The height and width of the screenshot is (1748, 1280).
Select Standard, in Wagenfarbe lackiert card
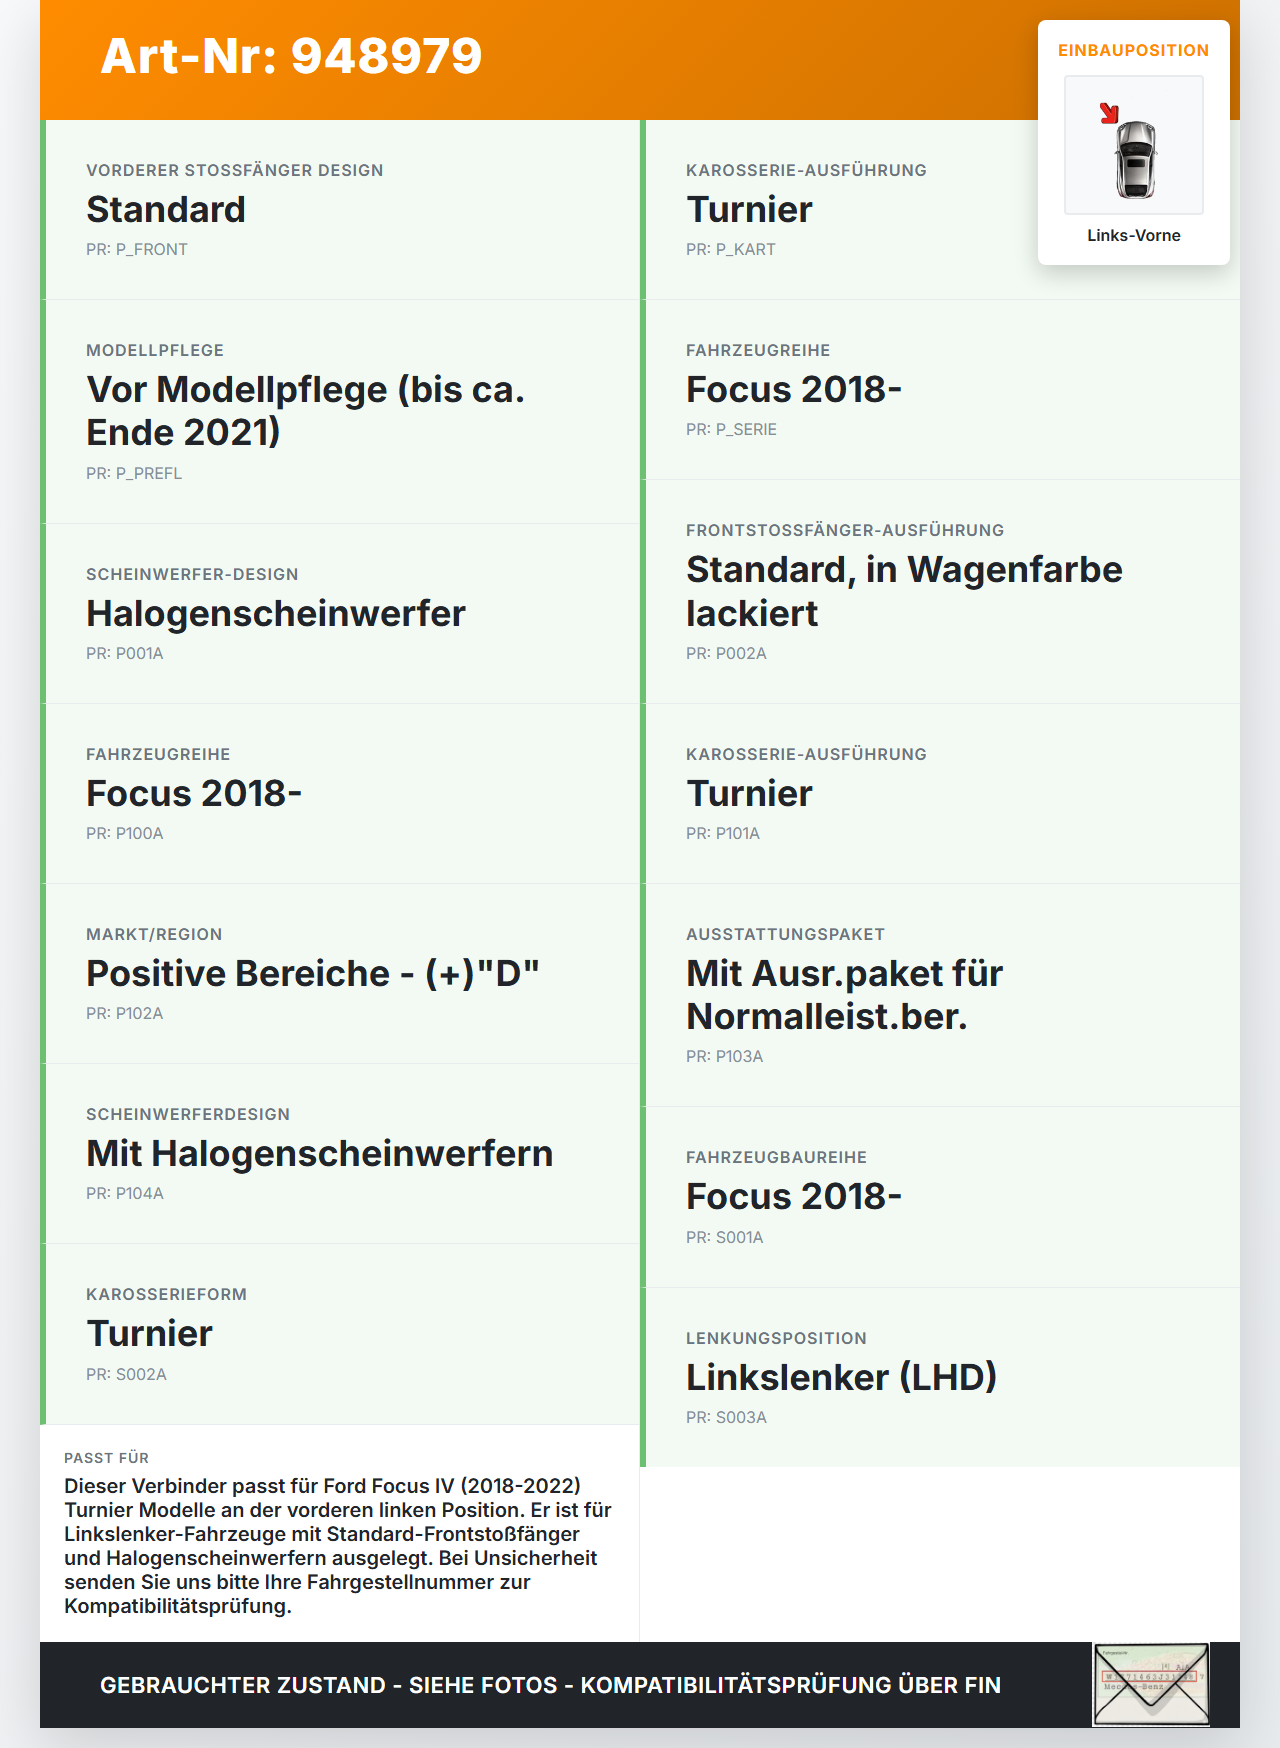tap(940, 592)
